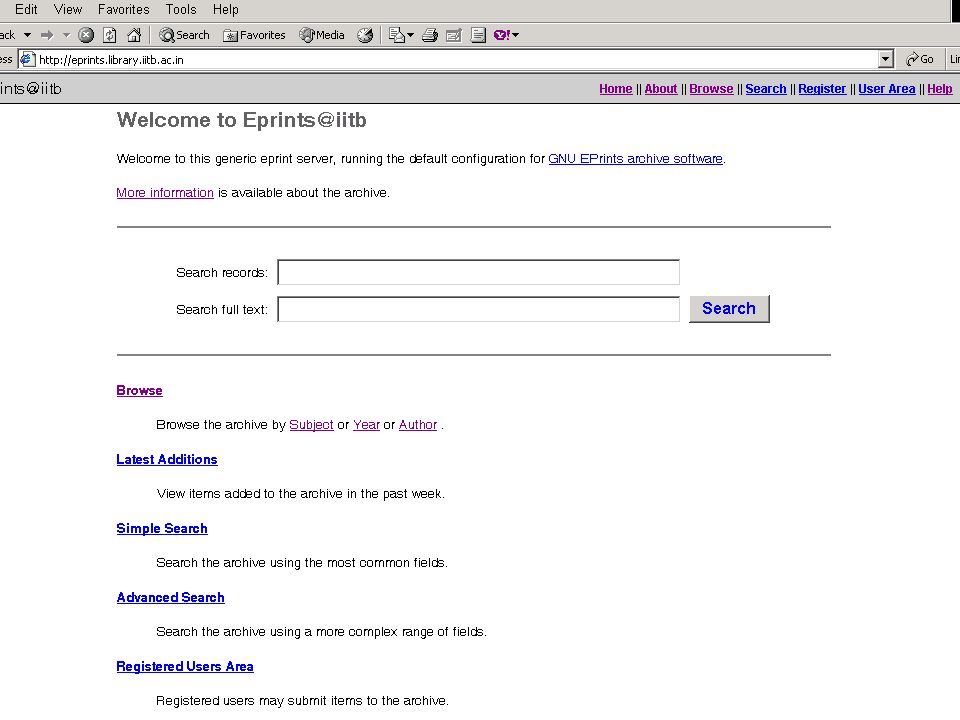Go to Home in the top navigation
Screen dimensions: 960x720
(x=615, y=89)
